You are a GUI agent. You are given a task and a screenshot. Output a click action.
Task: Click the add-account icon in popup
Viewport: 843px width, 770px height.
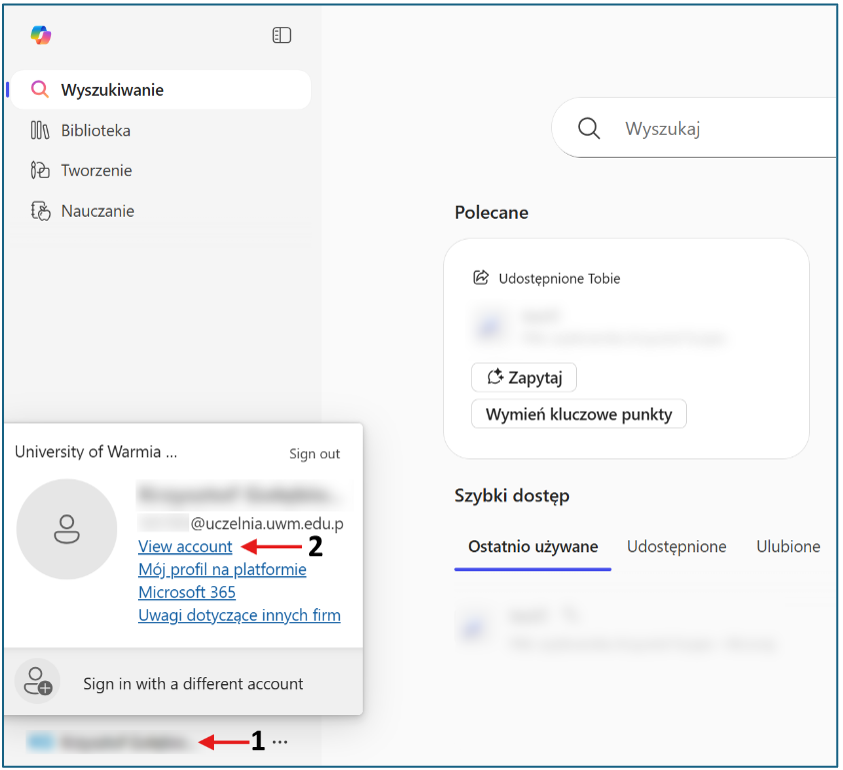click(x=38, y=683)
